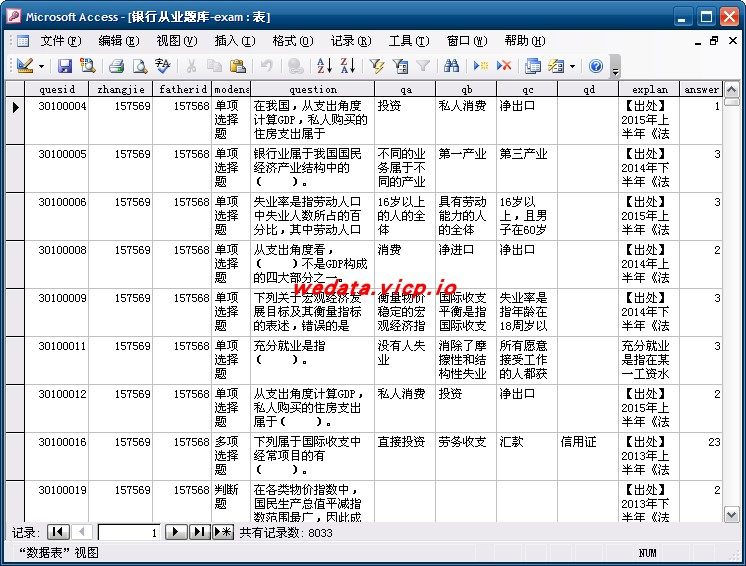The width and height of the screenshot is (746, 566).
Task: Delete record toolbar icon
Action: pyautogui.click(x=504, y=66)
